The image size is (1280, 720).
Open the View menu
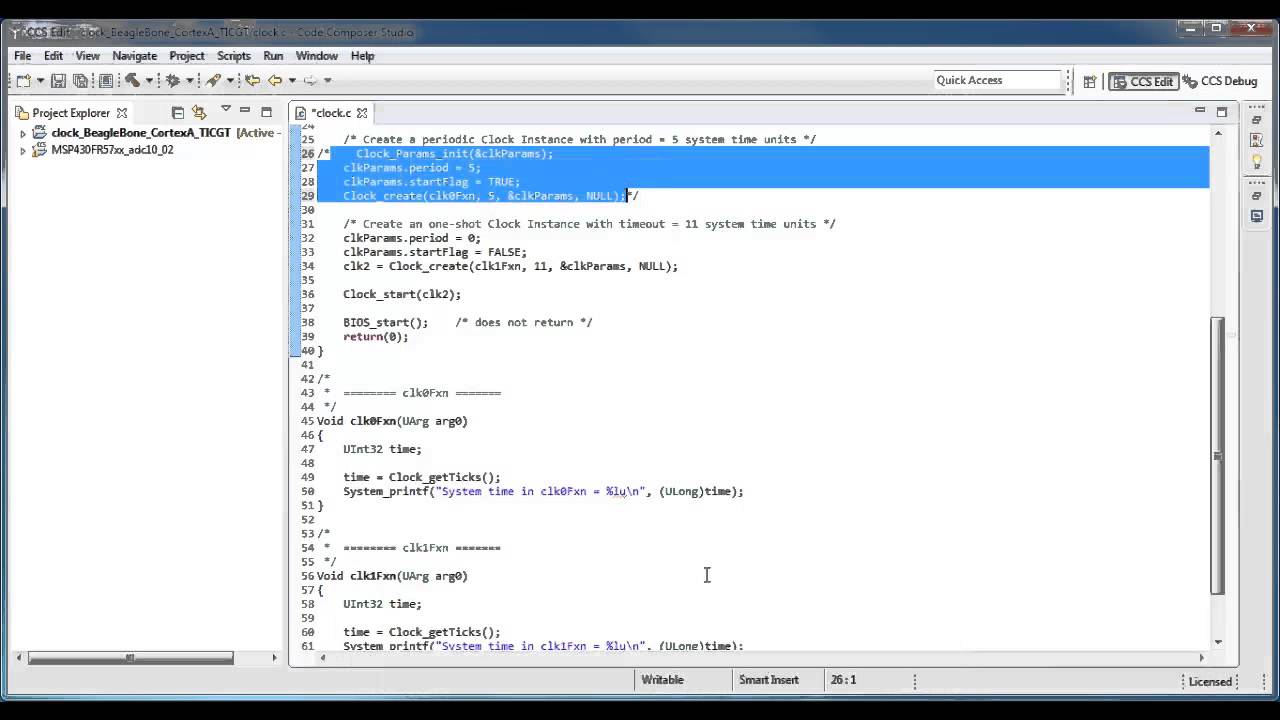pyautogui.click(x=88, y=56)
